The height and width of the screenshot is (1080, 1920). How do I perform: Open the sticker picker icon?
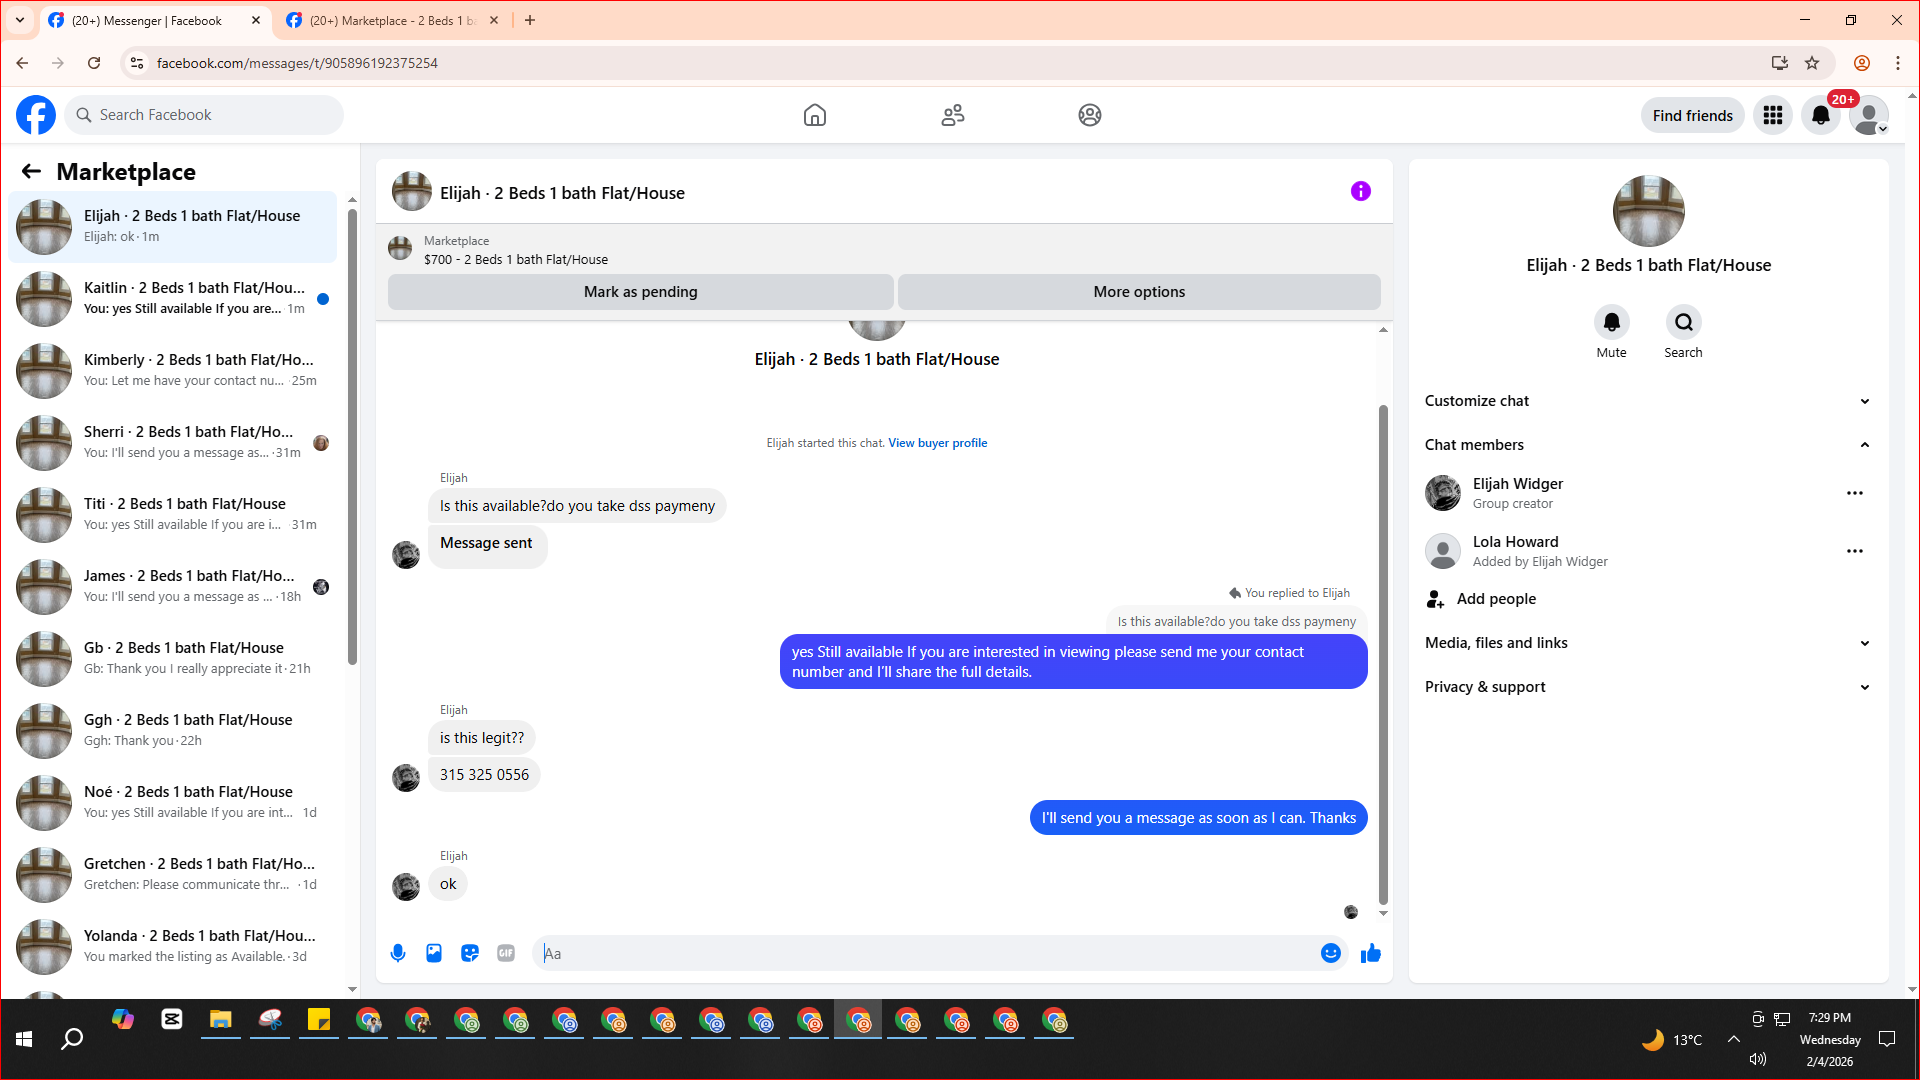[x=470, y=953]
